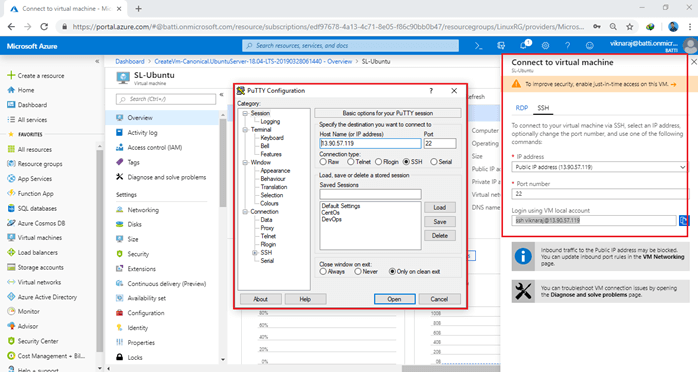This screenshot has width=698, height=372.
Task: Select the Serial connection type
Action: (434, 162)
